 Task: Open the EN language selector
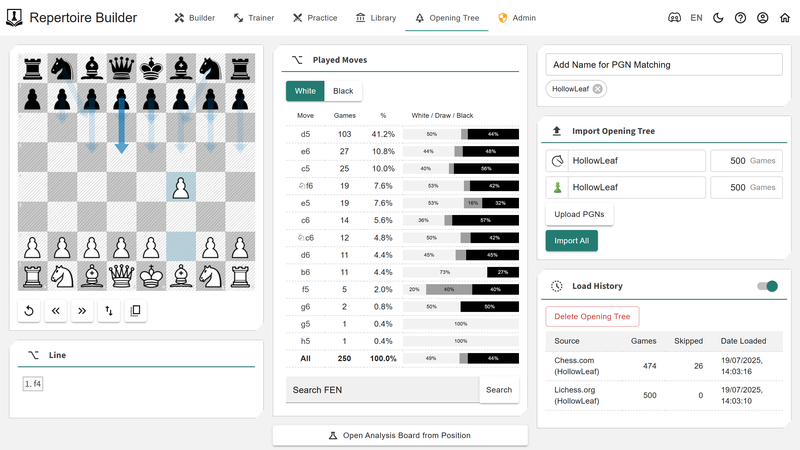696,18
